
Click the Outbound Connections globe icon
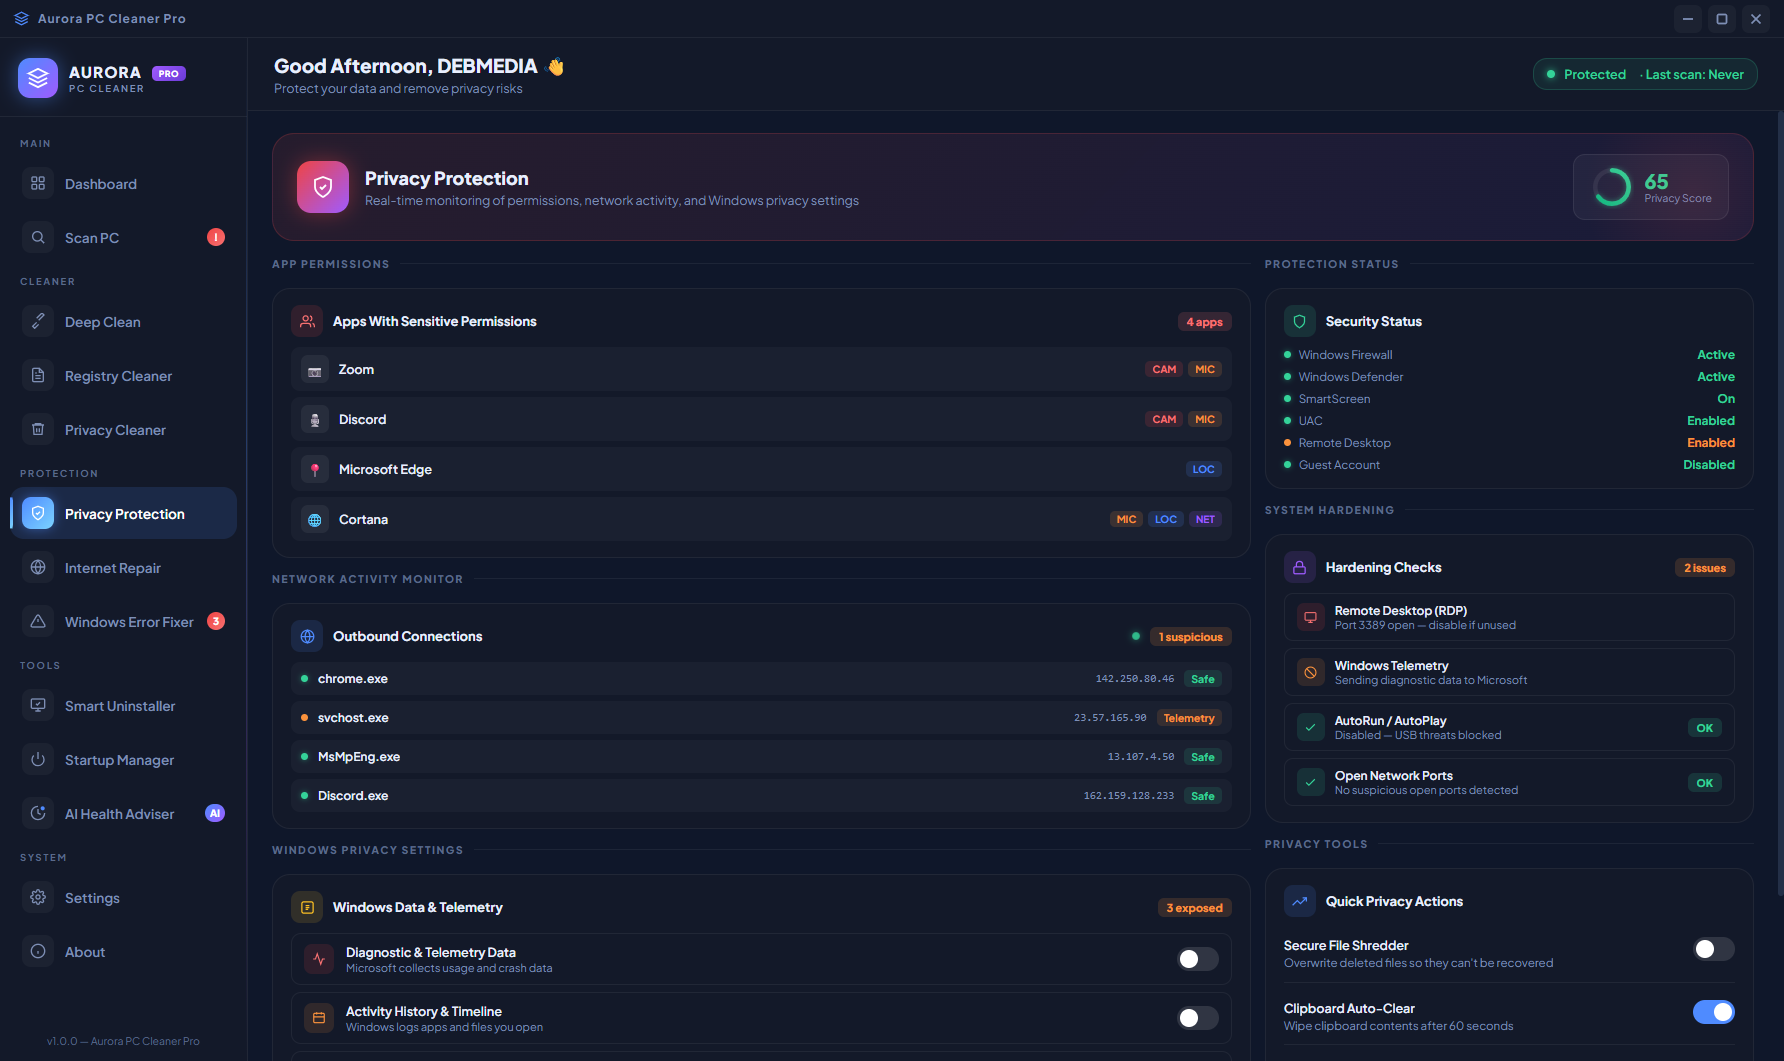307,636
